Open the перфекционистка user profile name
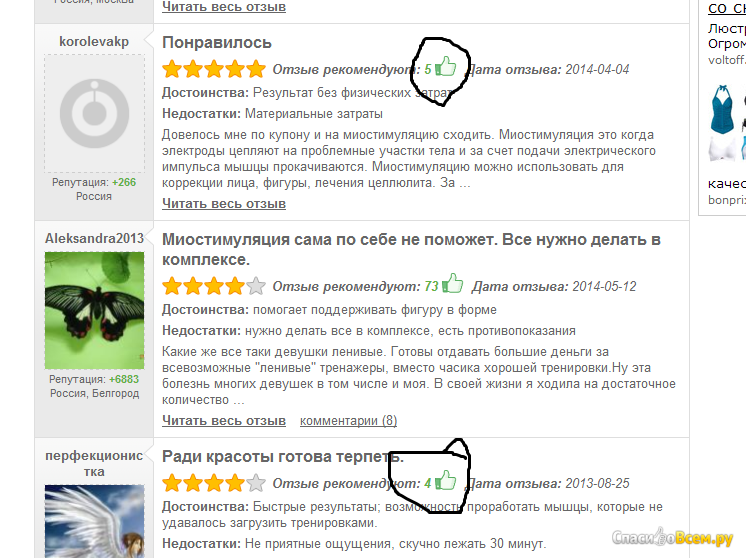Screen dimensions: 746x558 coord(94,463)
